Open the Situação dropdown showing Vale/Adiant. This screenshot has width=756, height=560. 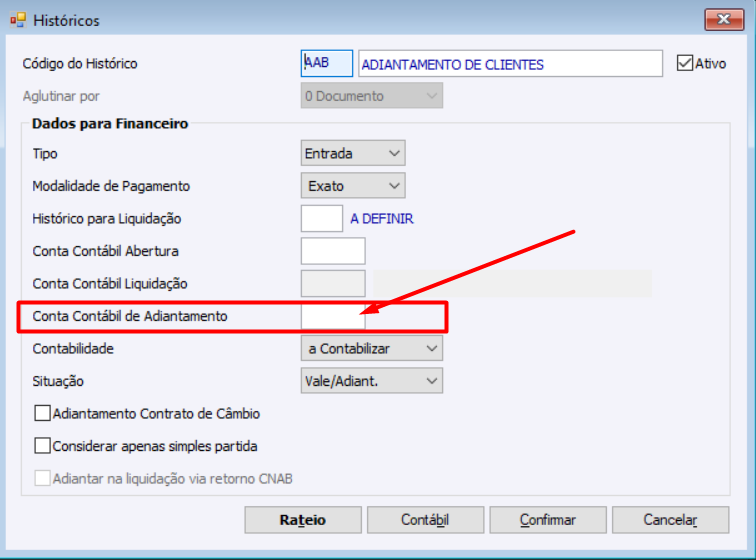click(372, 381)
